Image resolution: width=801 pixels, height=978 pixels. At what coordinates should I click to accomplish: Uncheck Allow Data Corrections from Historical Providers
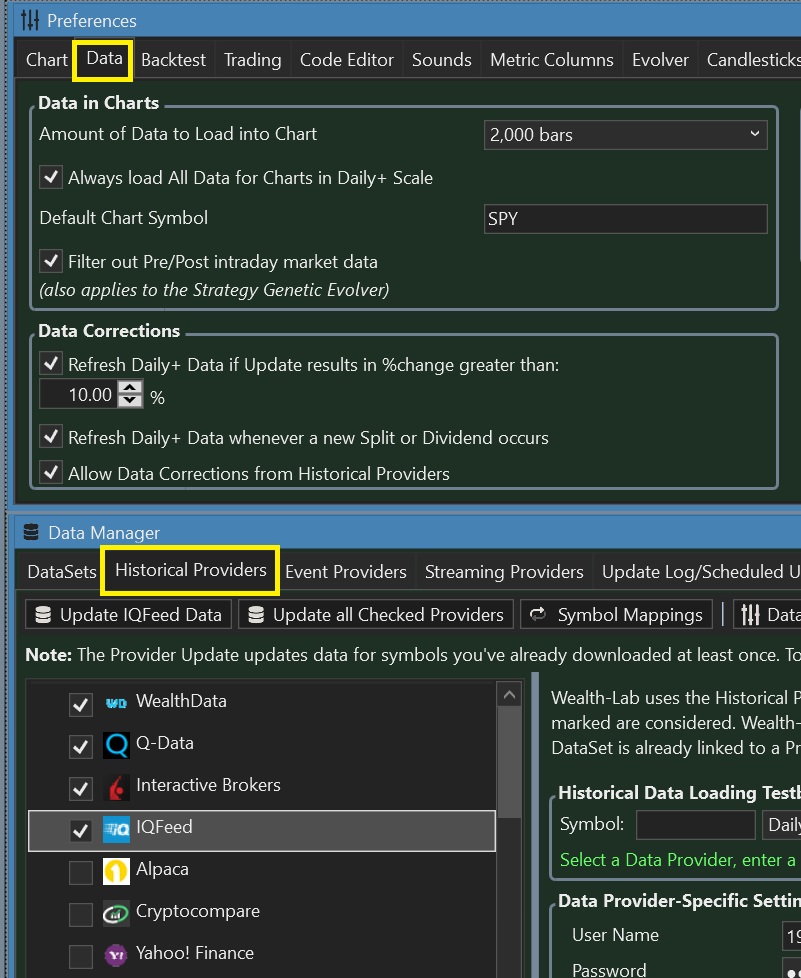[51, 473]
